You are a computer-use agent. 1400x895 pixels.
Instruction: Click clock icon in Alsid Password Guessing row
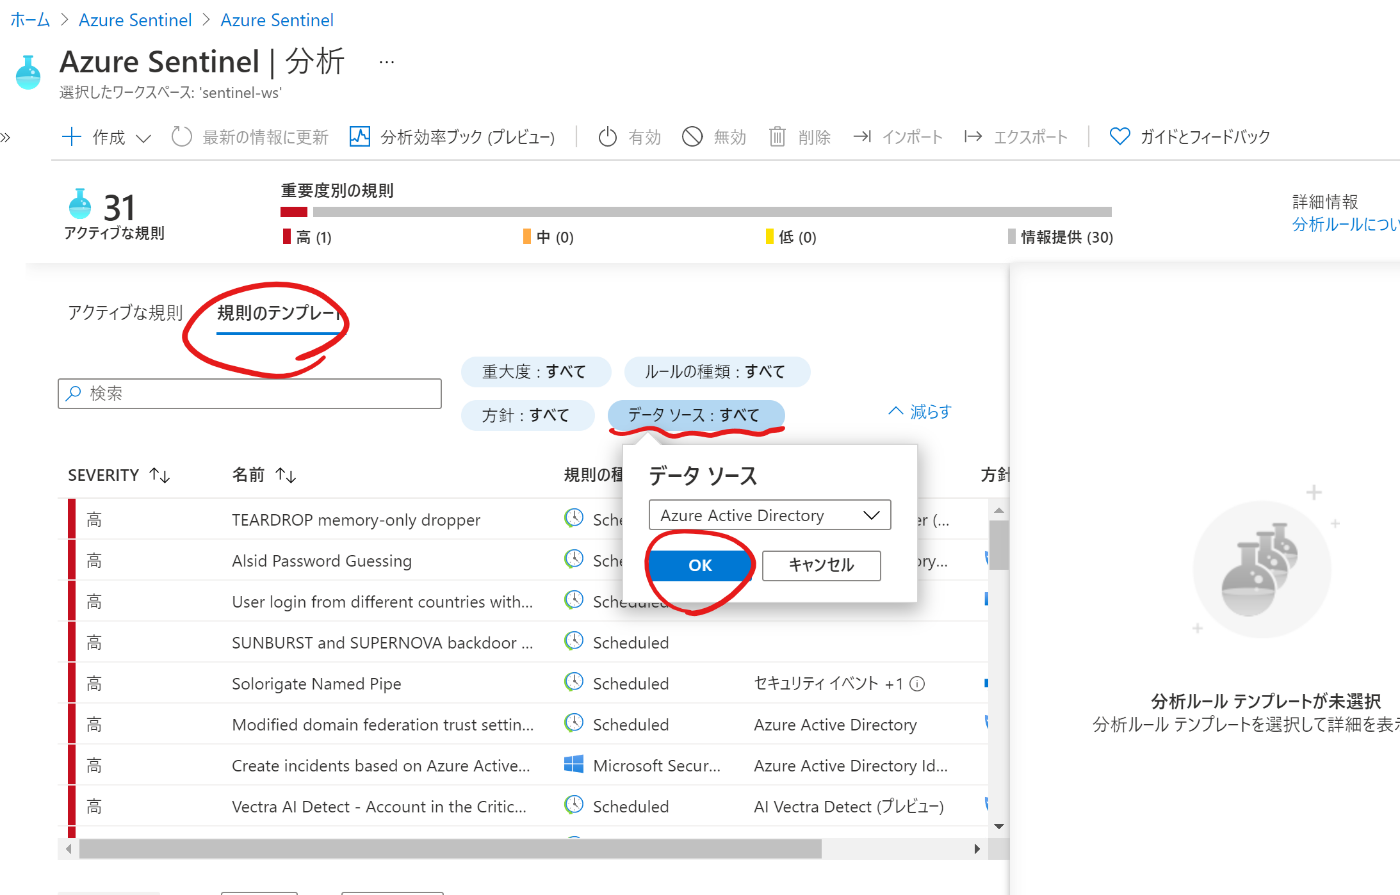point(574,559)
